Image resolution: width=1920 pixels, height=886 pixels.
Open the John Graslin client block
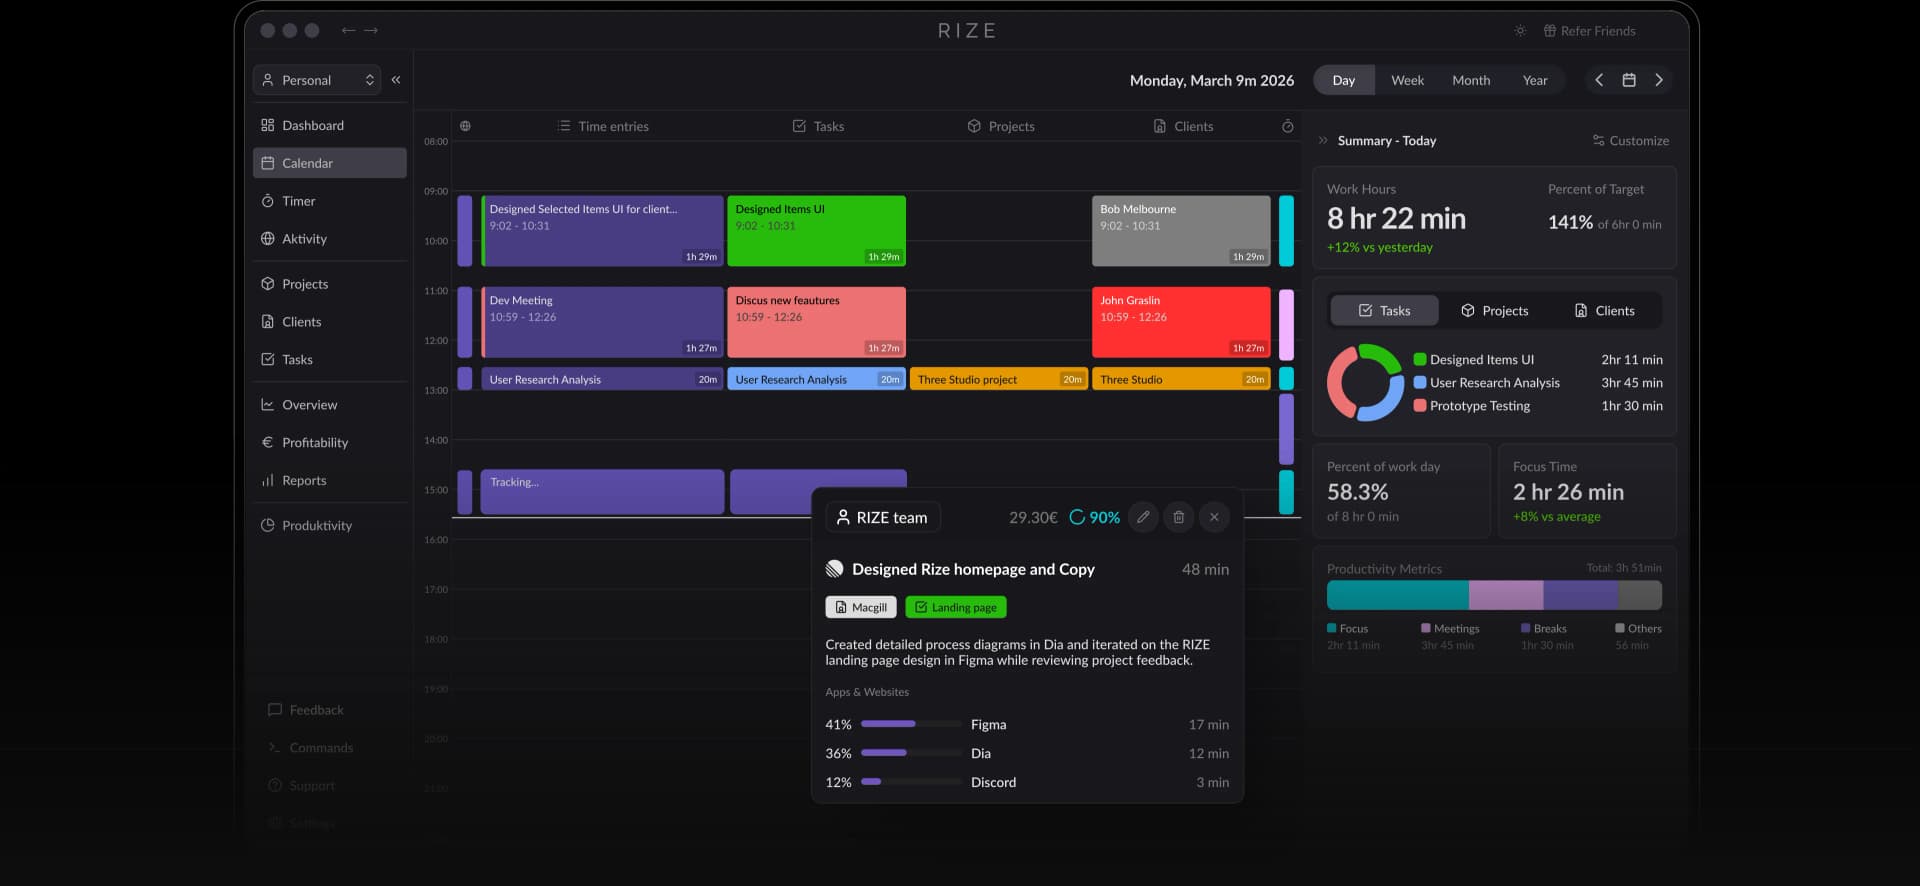pos(1181,322)
